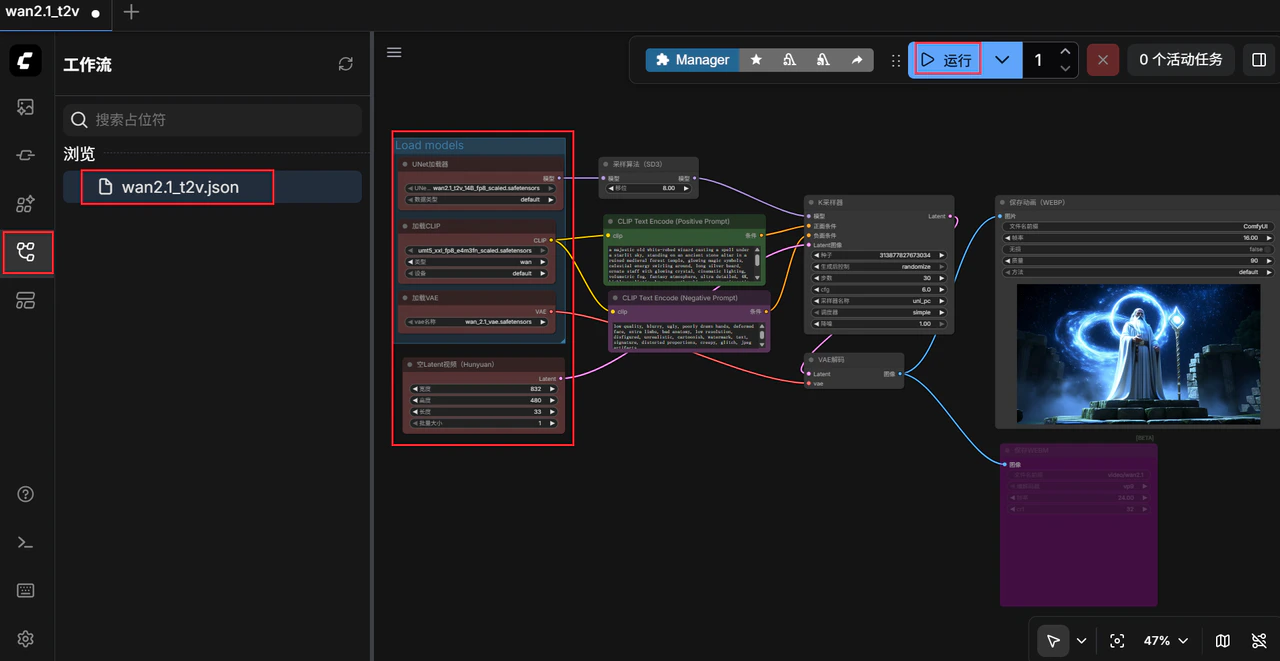Toggle link visibility on canvas
This screenshot has width=1280, height=661.
[x=1259, y=641]
